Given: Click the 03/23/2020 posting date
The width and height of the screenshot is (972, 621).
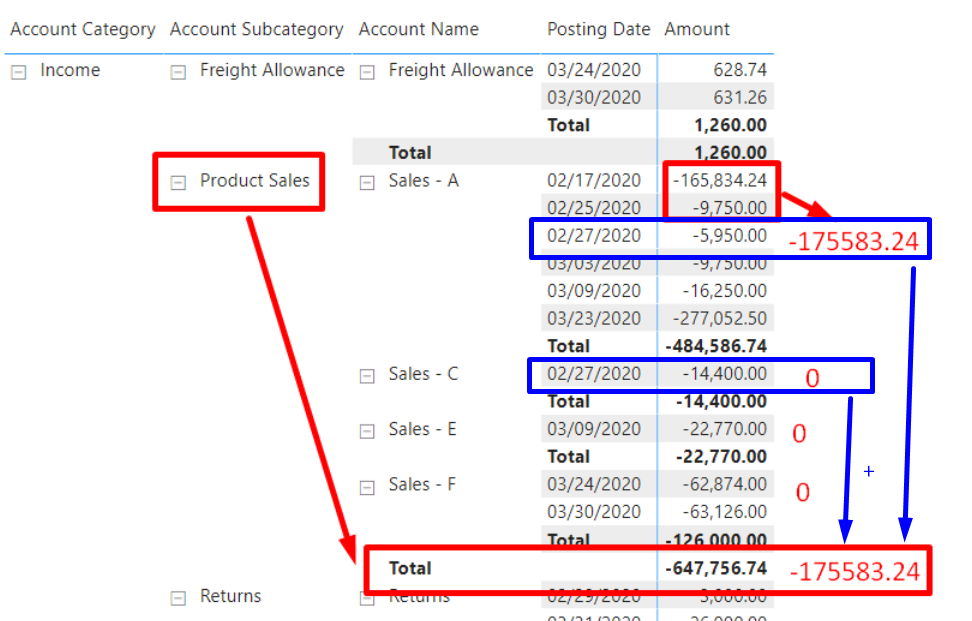Looking at the screenshot, I should 594,319.
